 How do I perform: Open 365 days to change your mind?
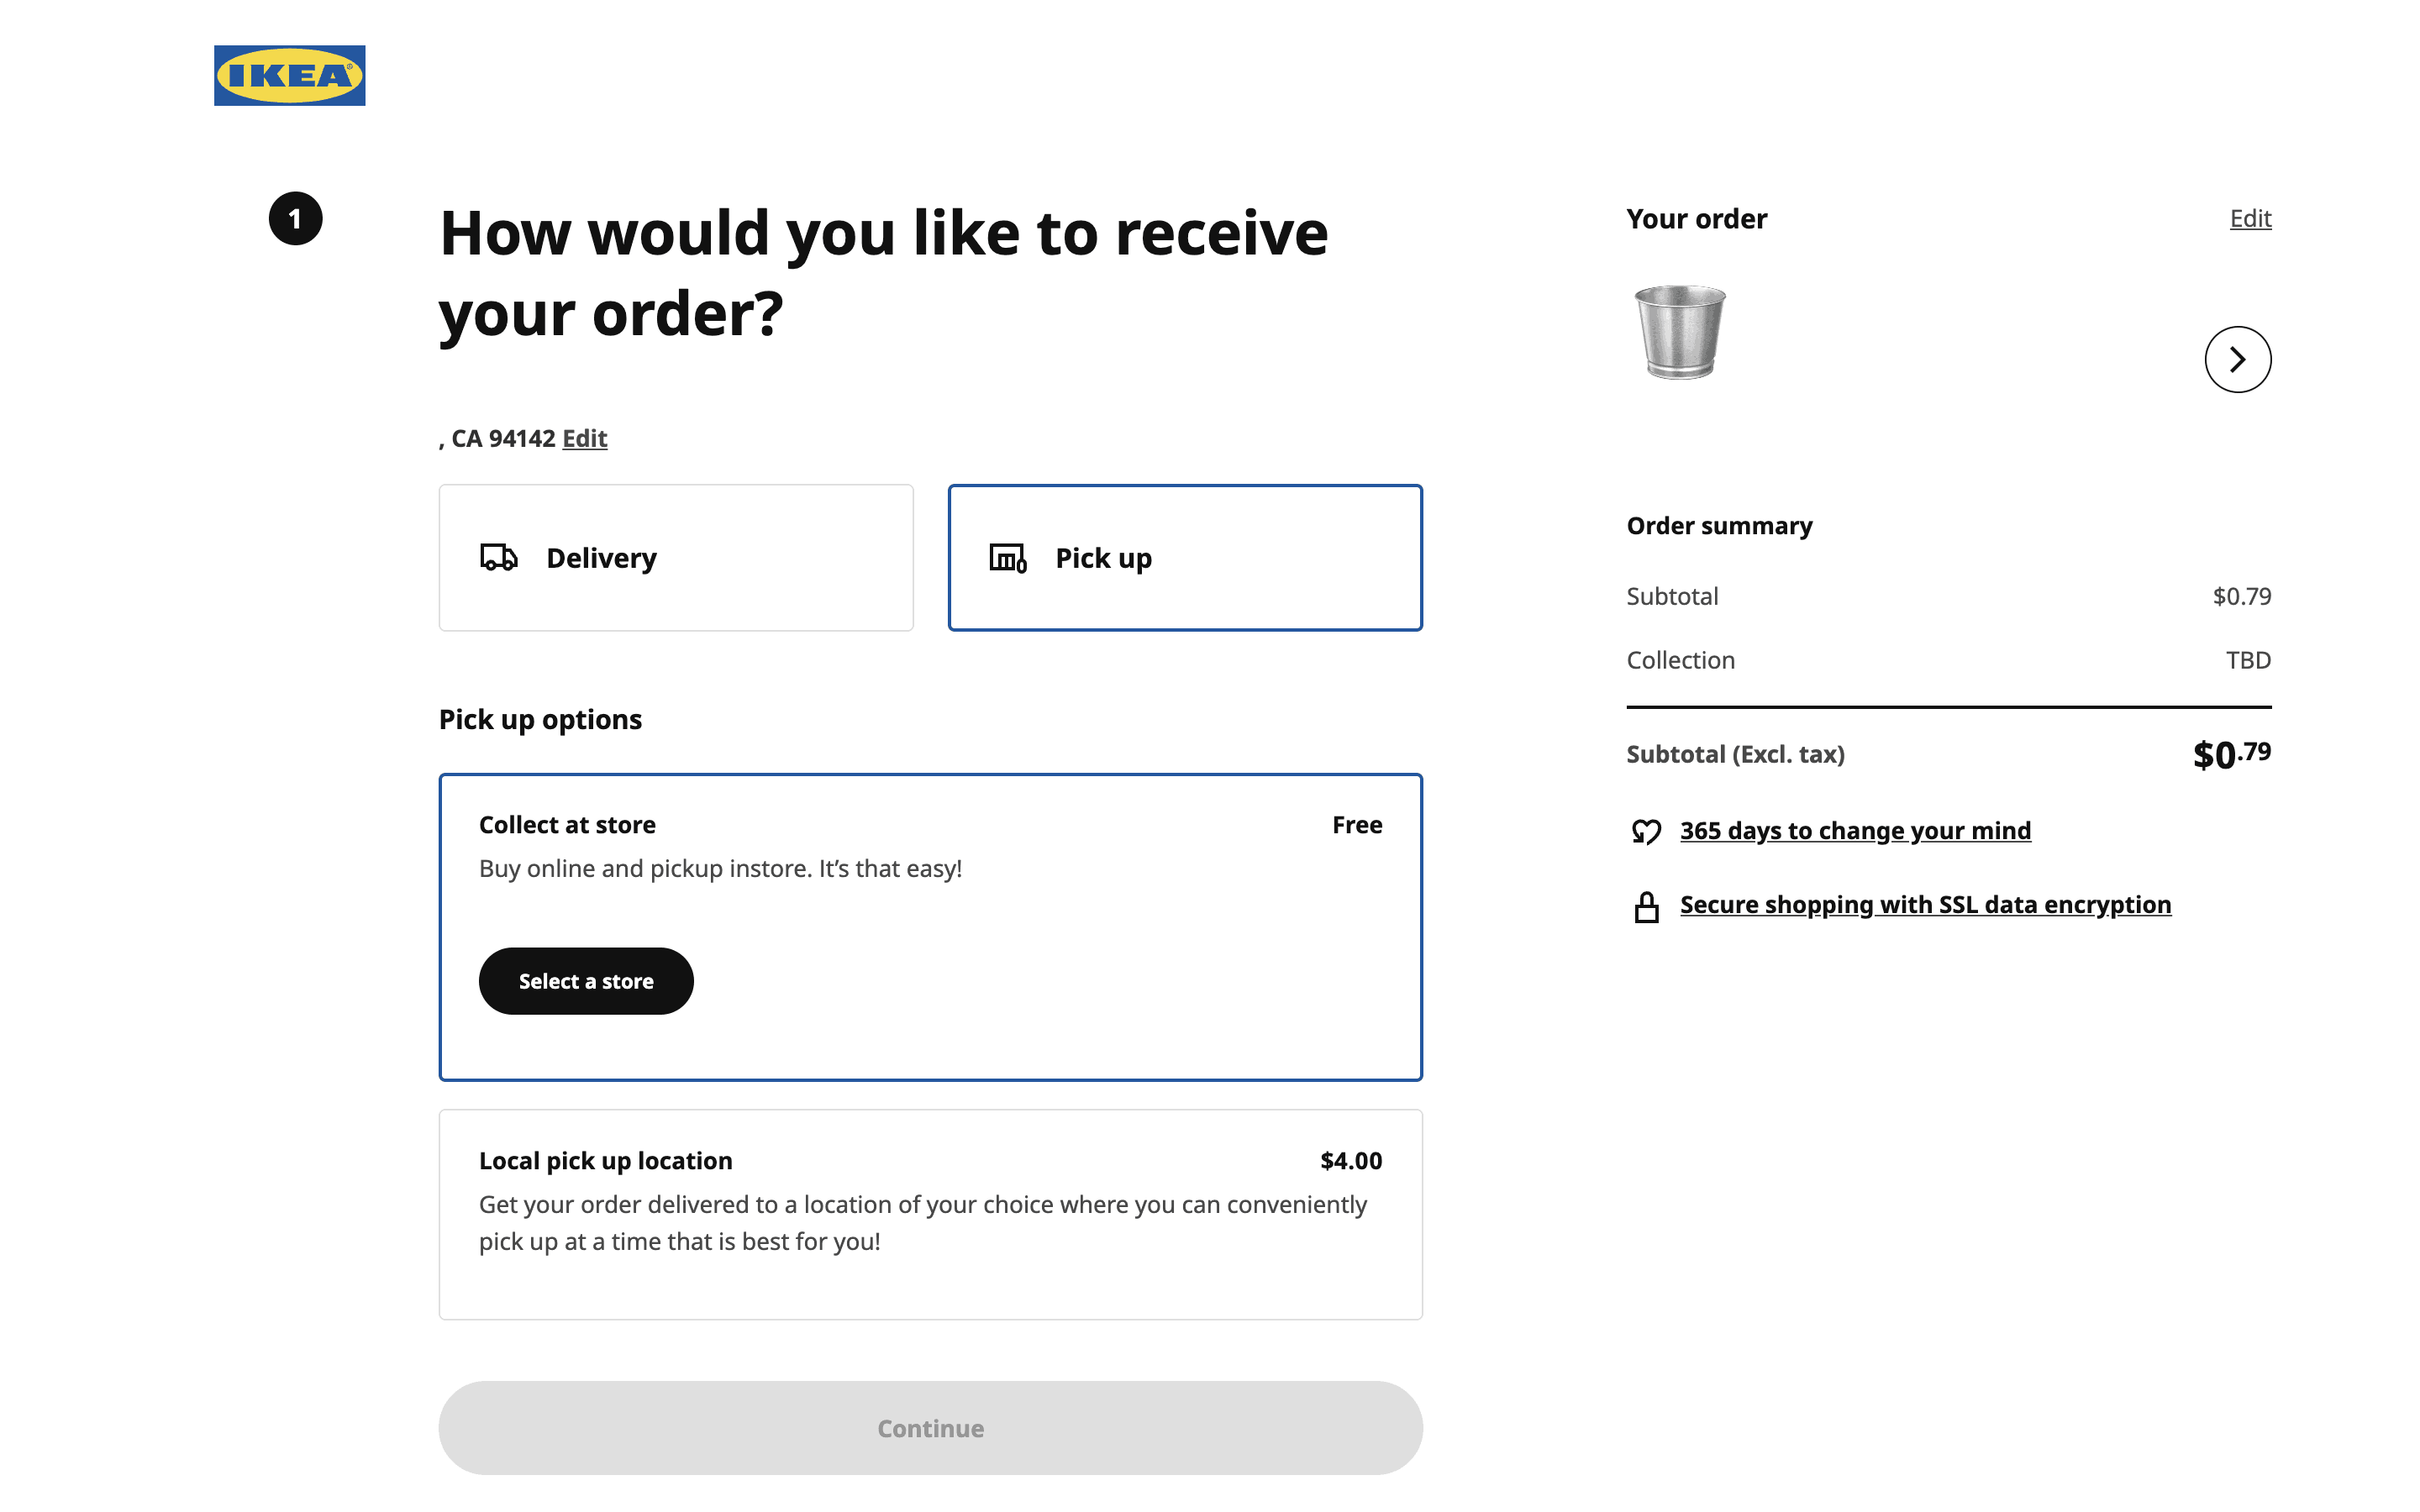(1854, 830)
